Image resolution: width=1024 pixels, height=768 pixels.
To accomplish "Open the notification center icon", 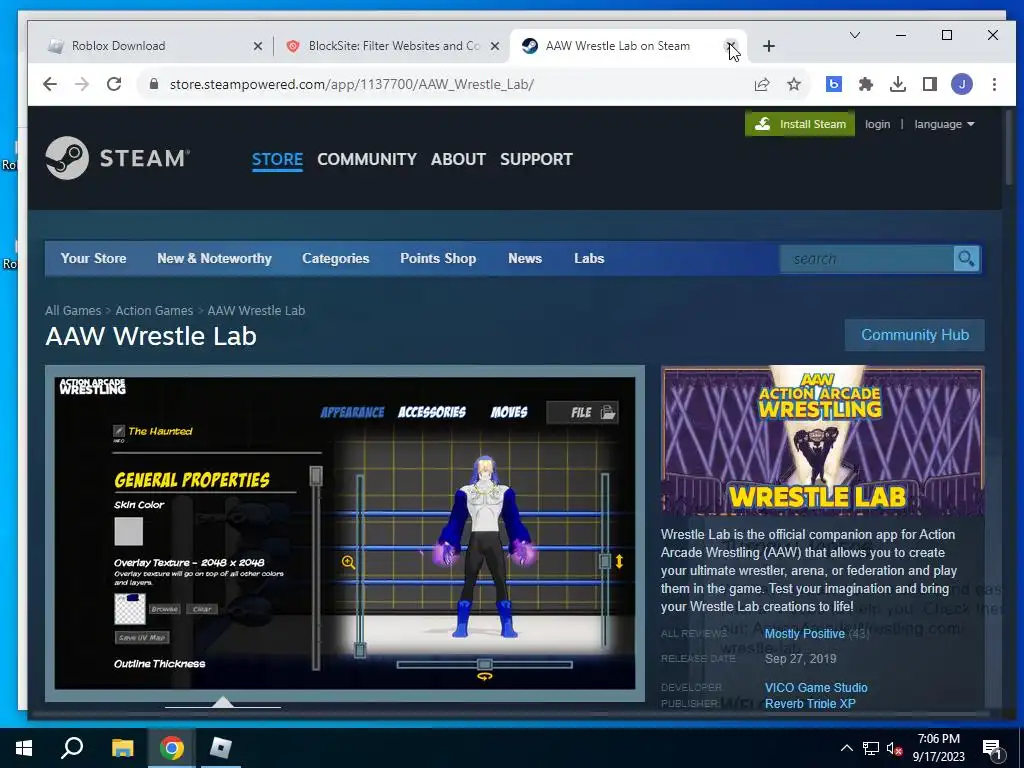I will point(993,748).
